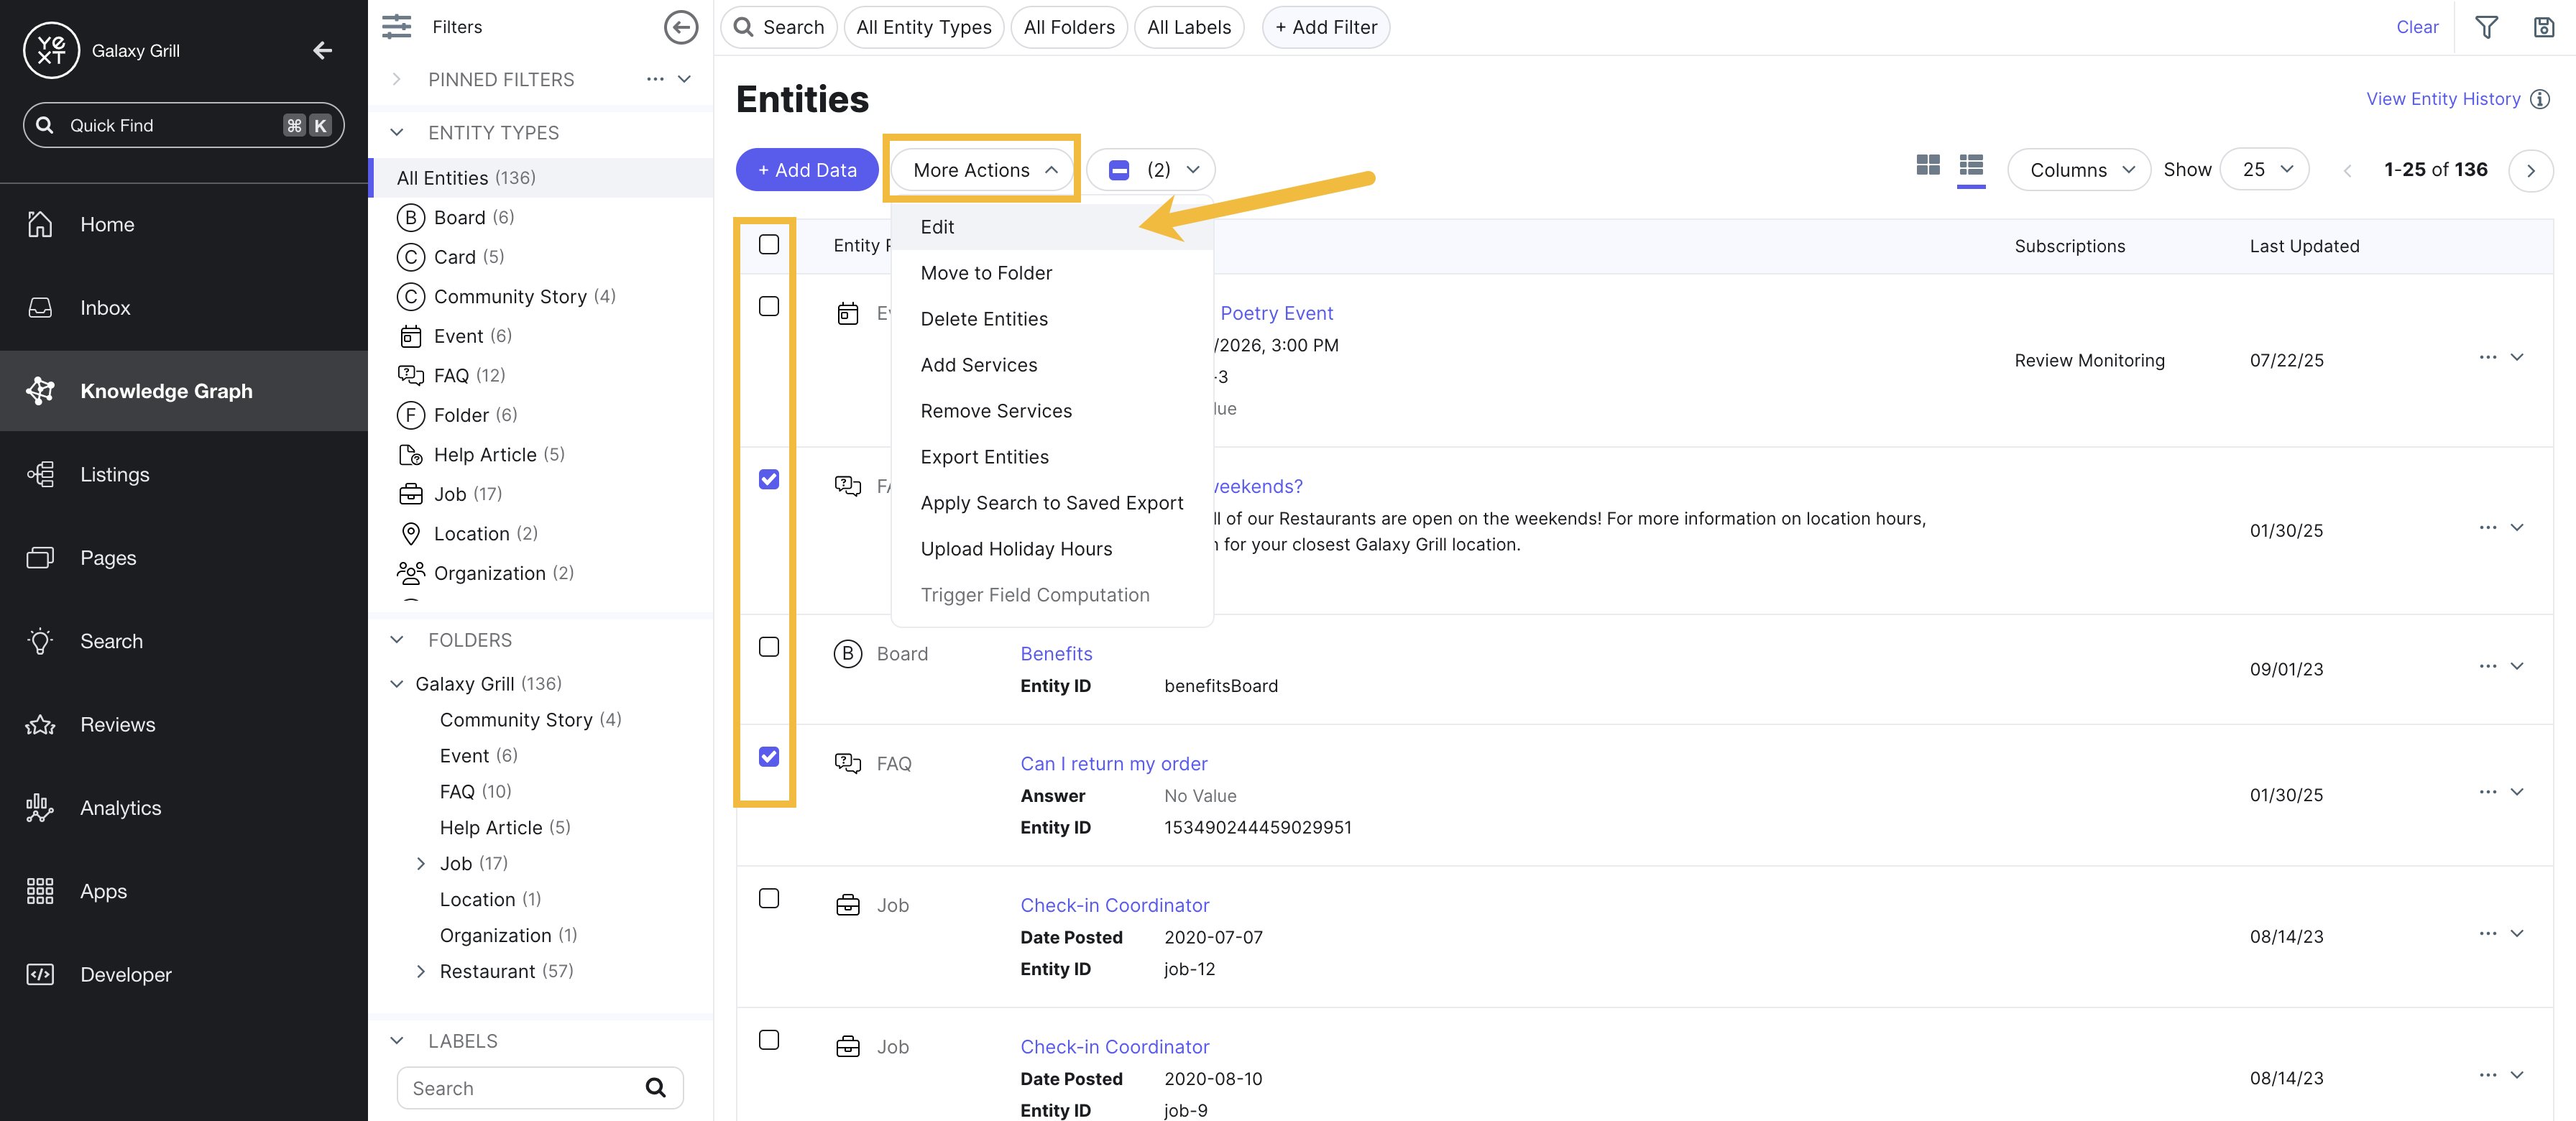Screen dimensions: 2576x1121
Task: Click the save filter icon
Action: point(2544,27)
